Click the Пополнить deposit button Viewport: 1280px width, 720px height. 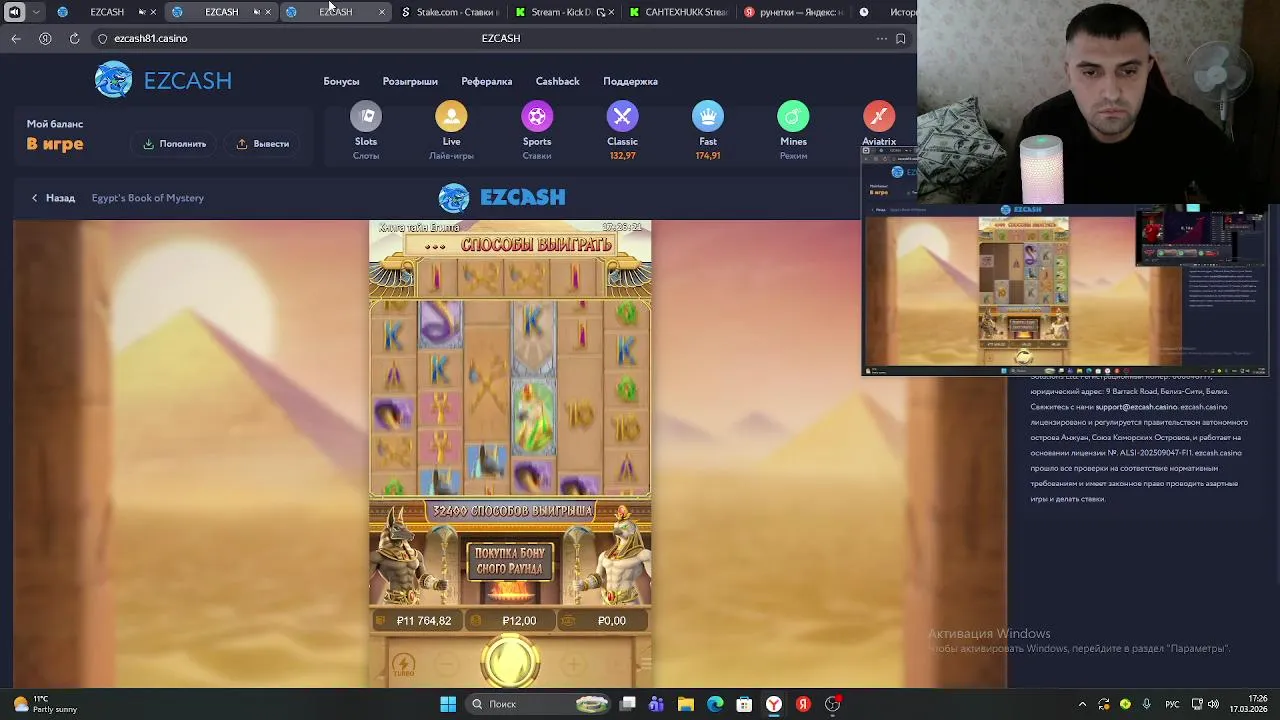click(x=174, y=144)
